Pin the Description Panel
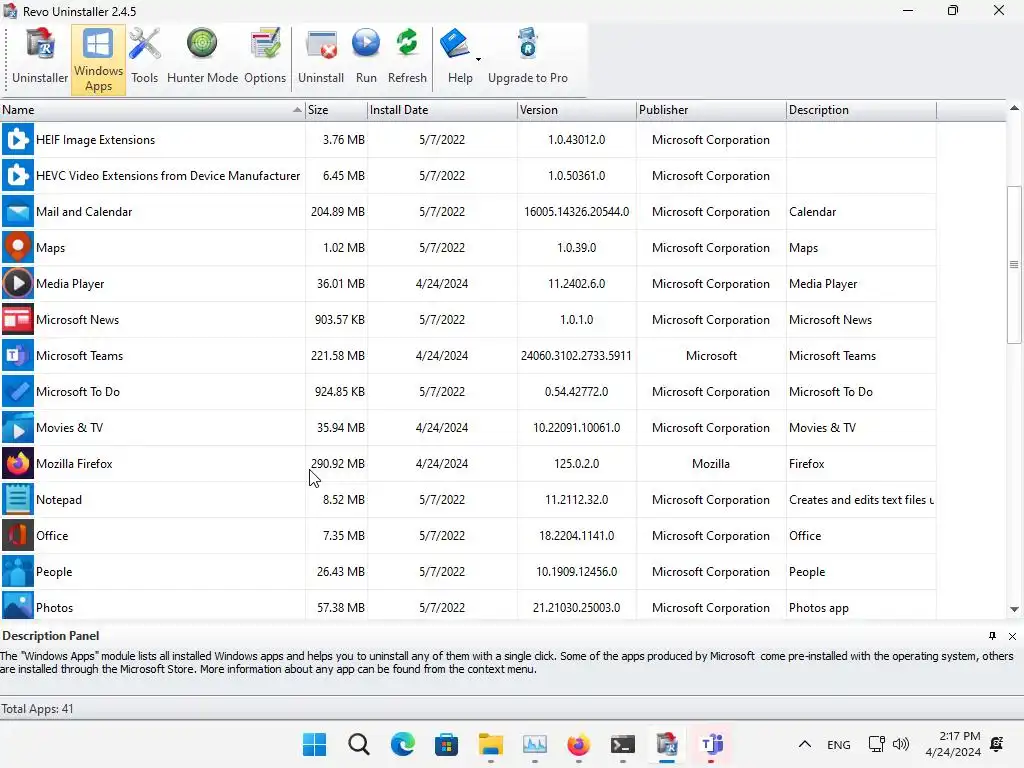The height and width of the screenshot is (768, 1024). pos(993,635)
